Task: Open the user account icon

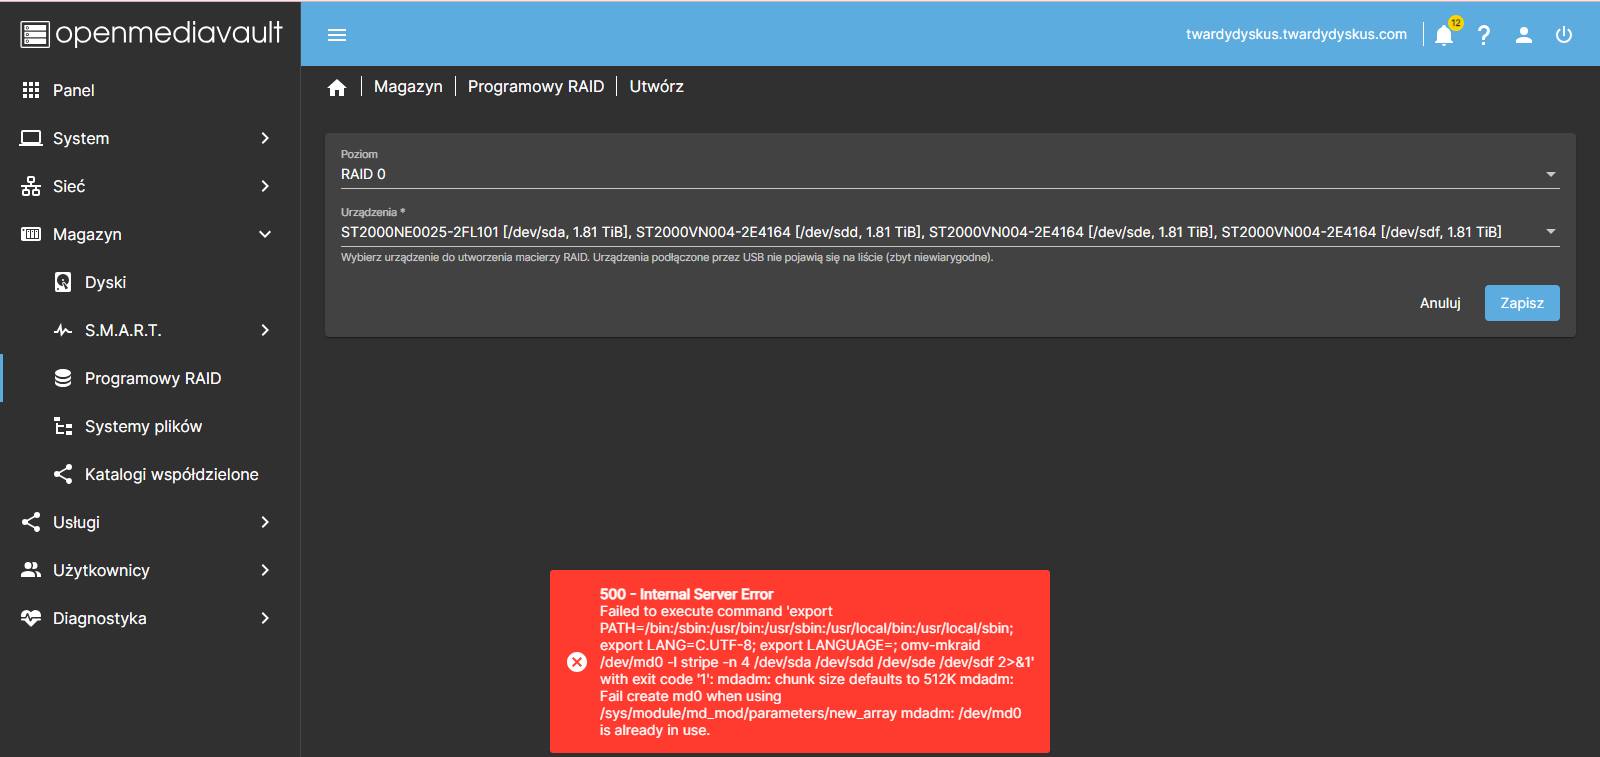Action: [x=1524, y=35]
